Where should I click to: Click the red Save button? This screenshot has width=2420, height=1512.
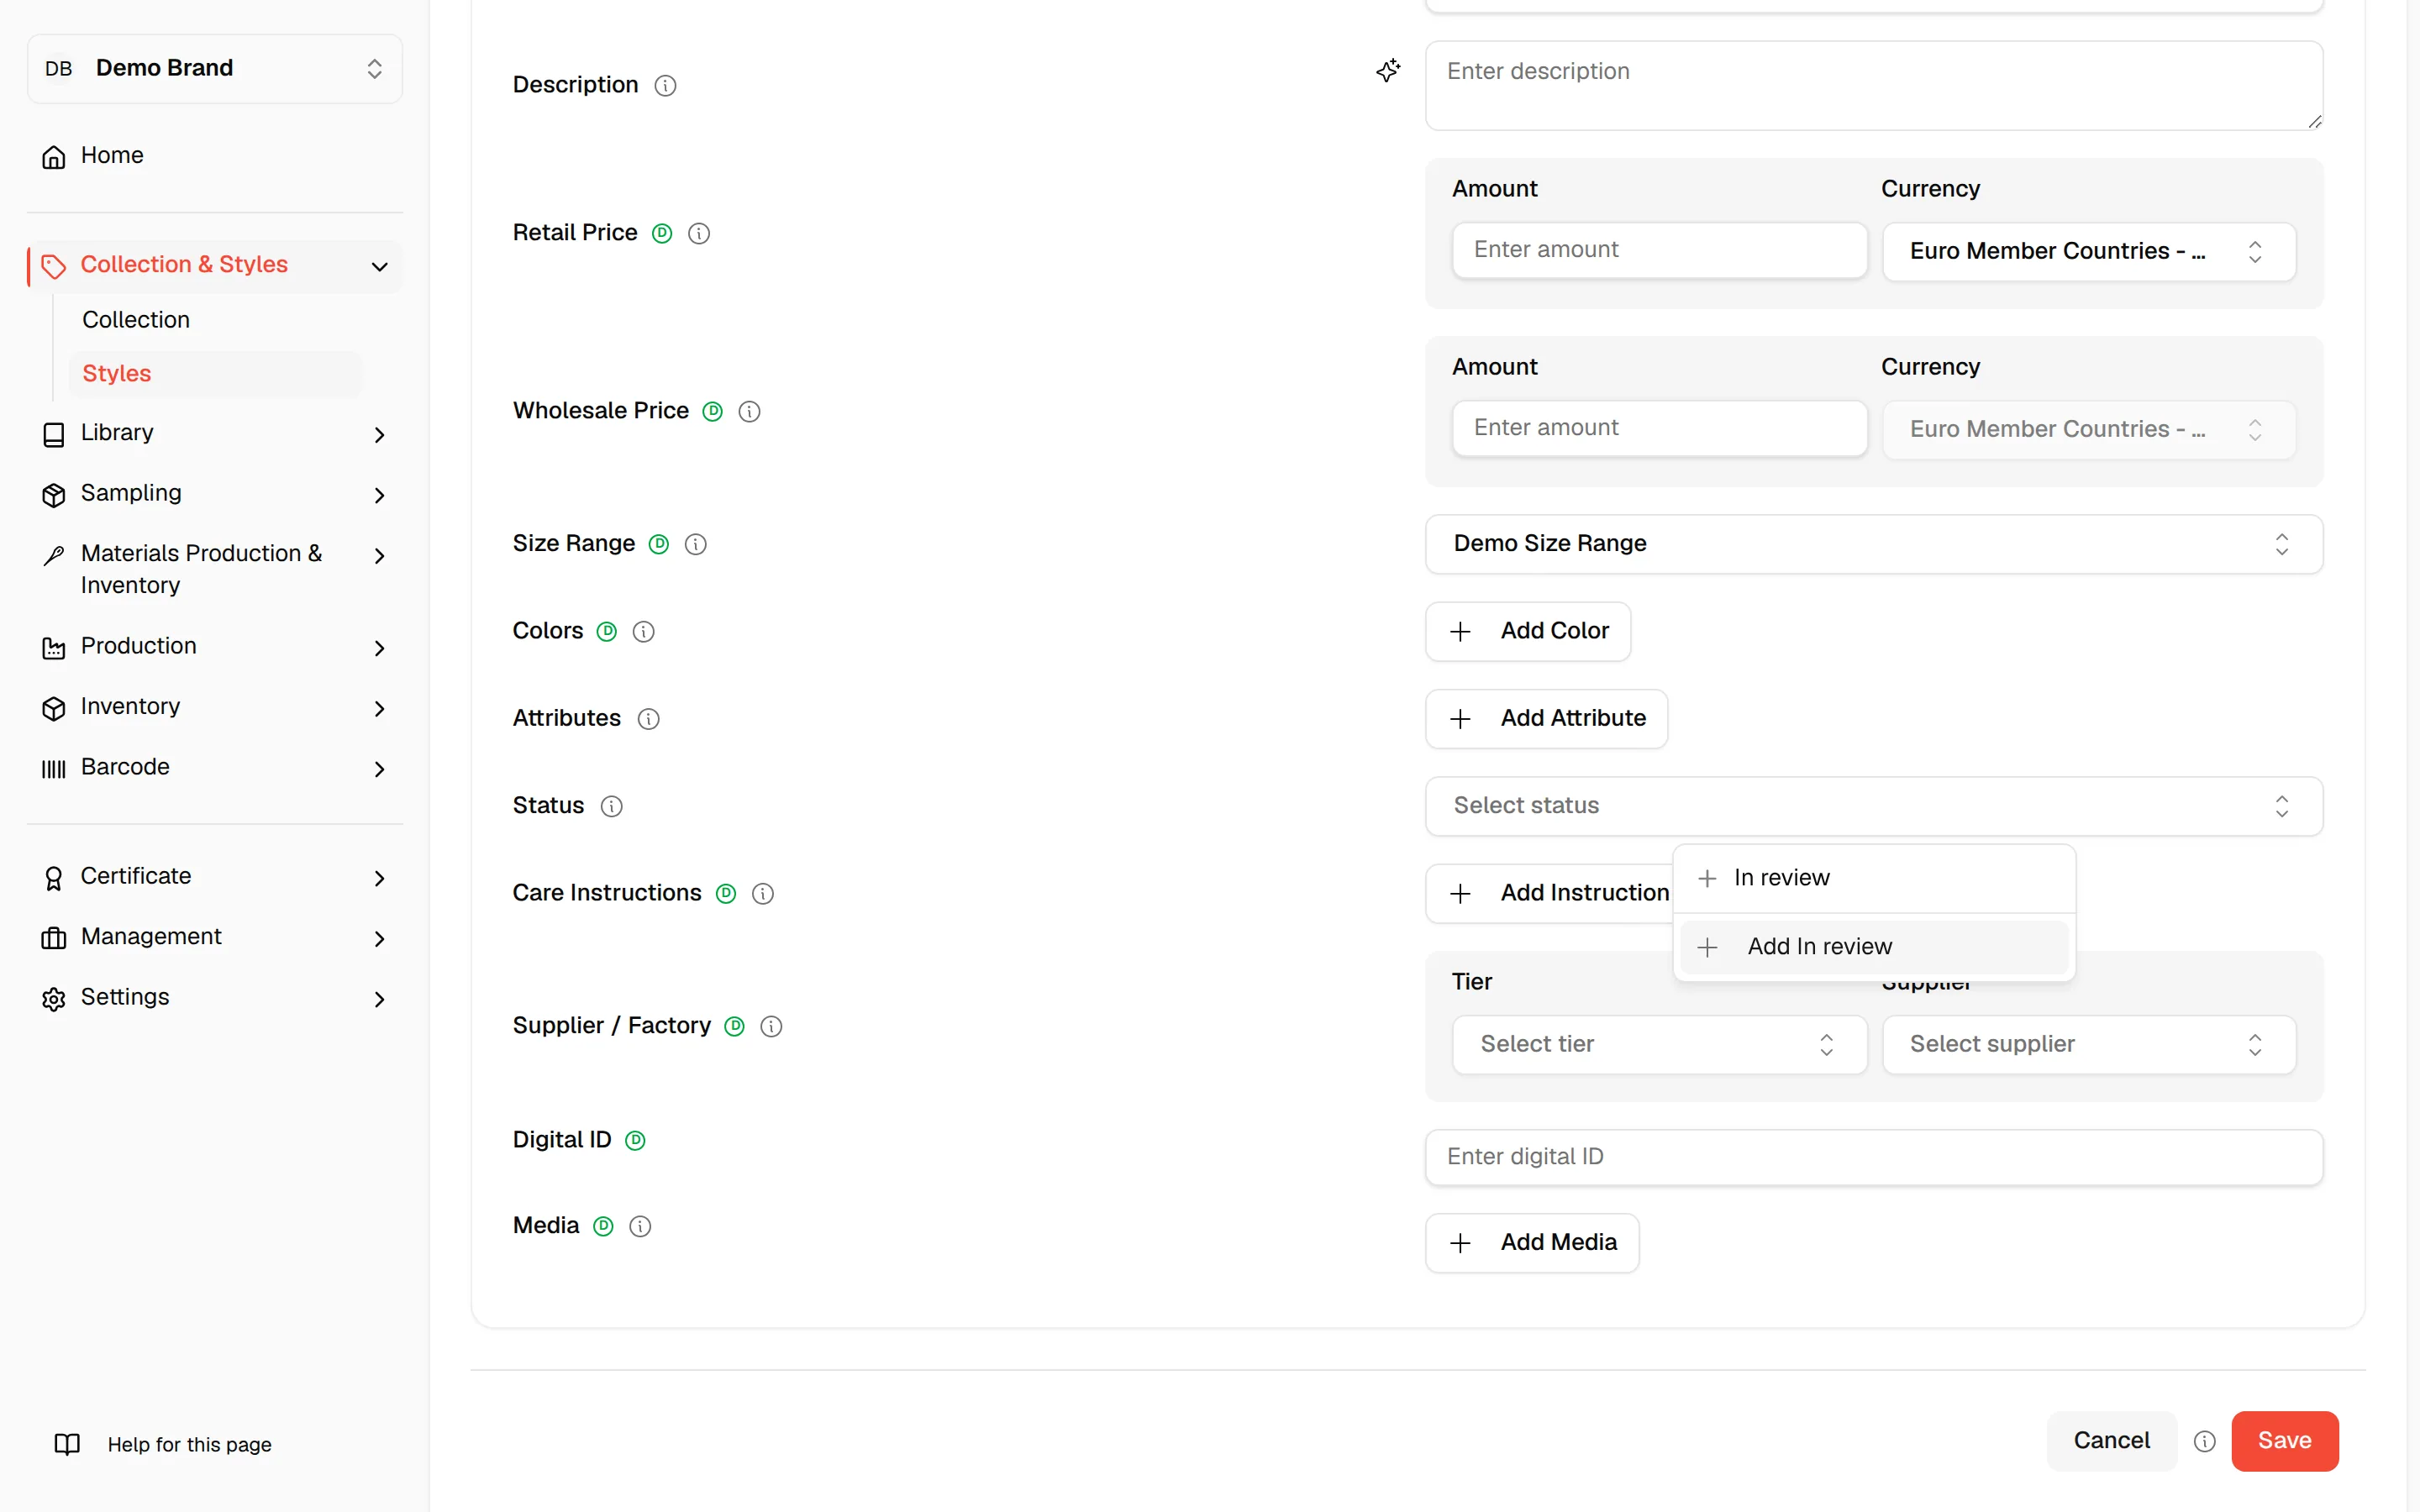click(x=2284, y=1441)
